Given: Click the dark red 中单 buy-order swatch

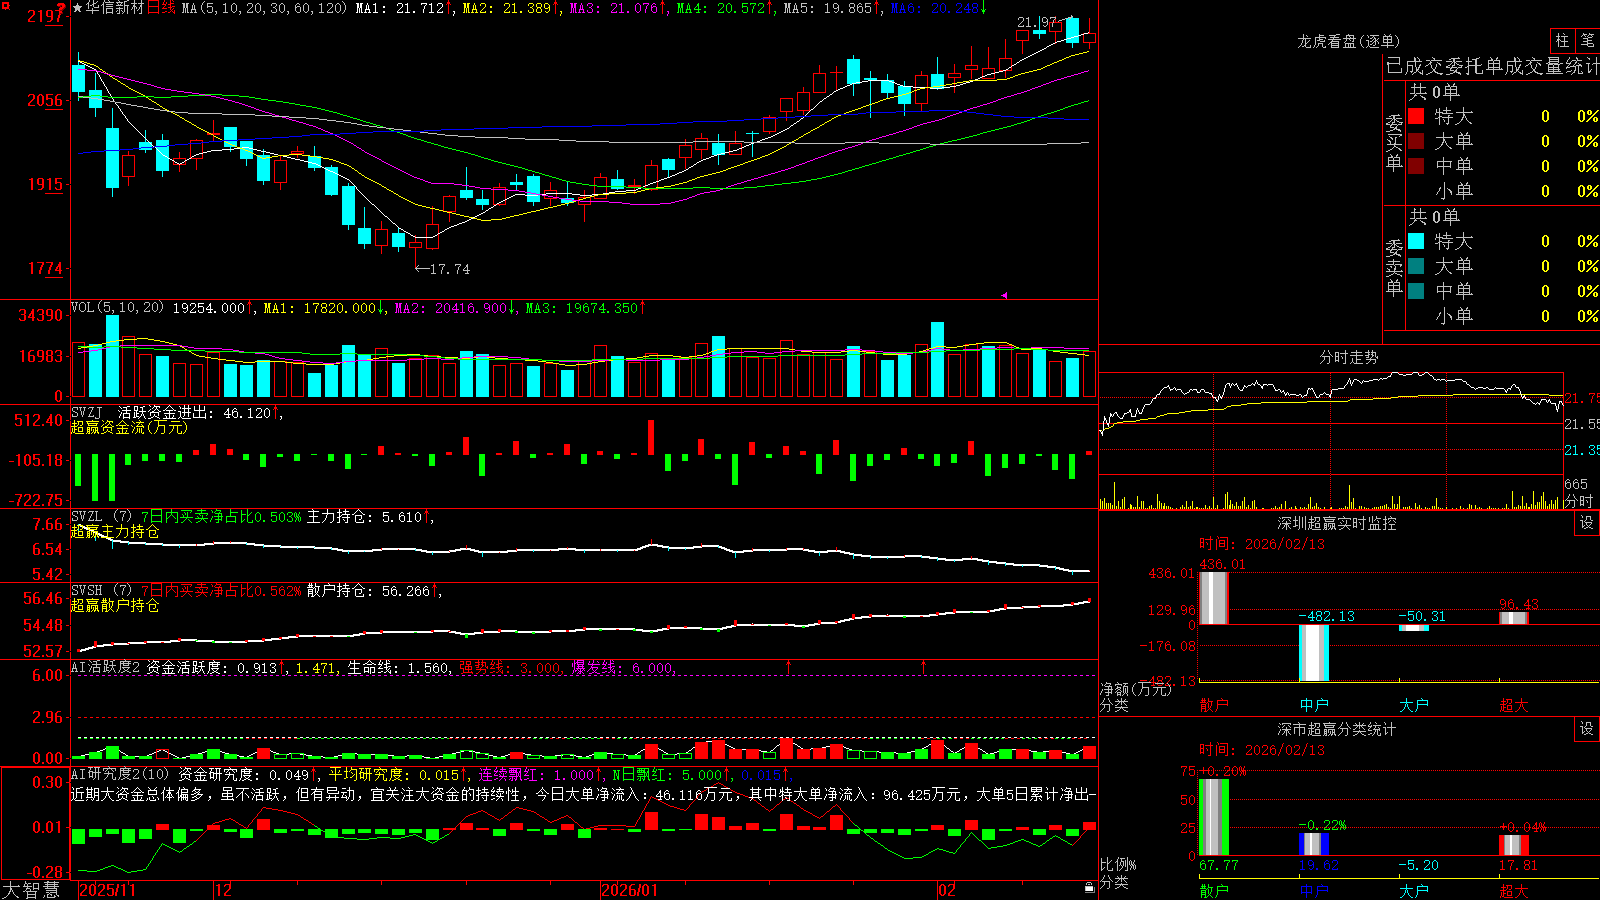Looking at the screenshot, I should (1416, 166).
